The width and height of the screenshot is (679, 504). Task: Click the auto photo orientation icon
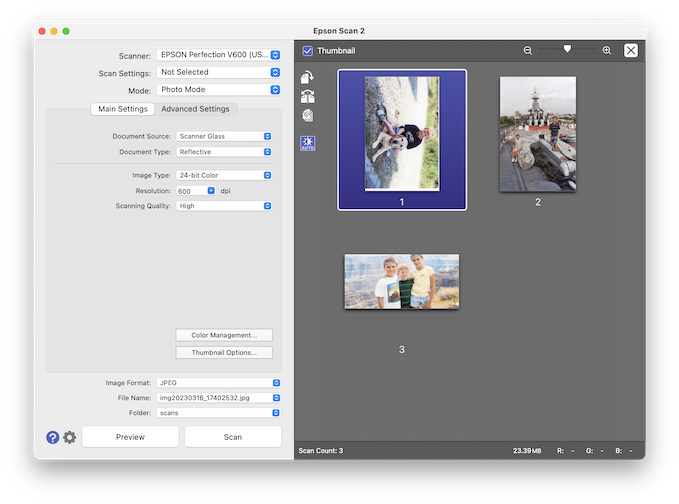[x=307, y=143]
